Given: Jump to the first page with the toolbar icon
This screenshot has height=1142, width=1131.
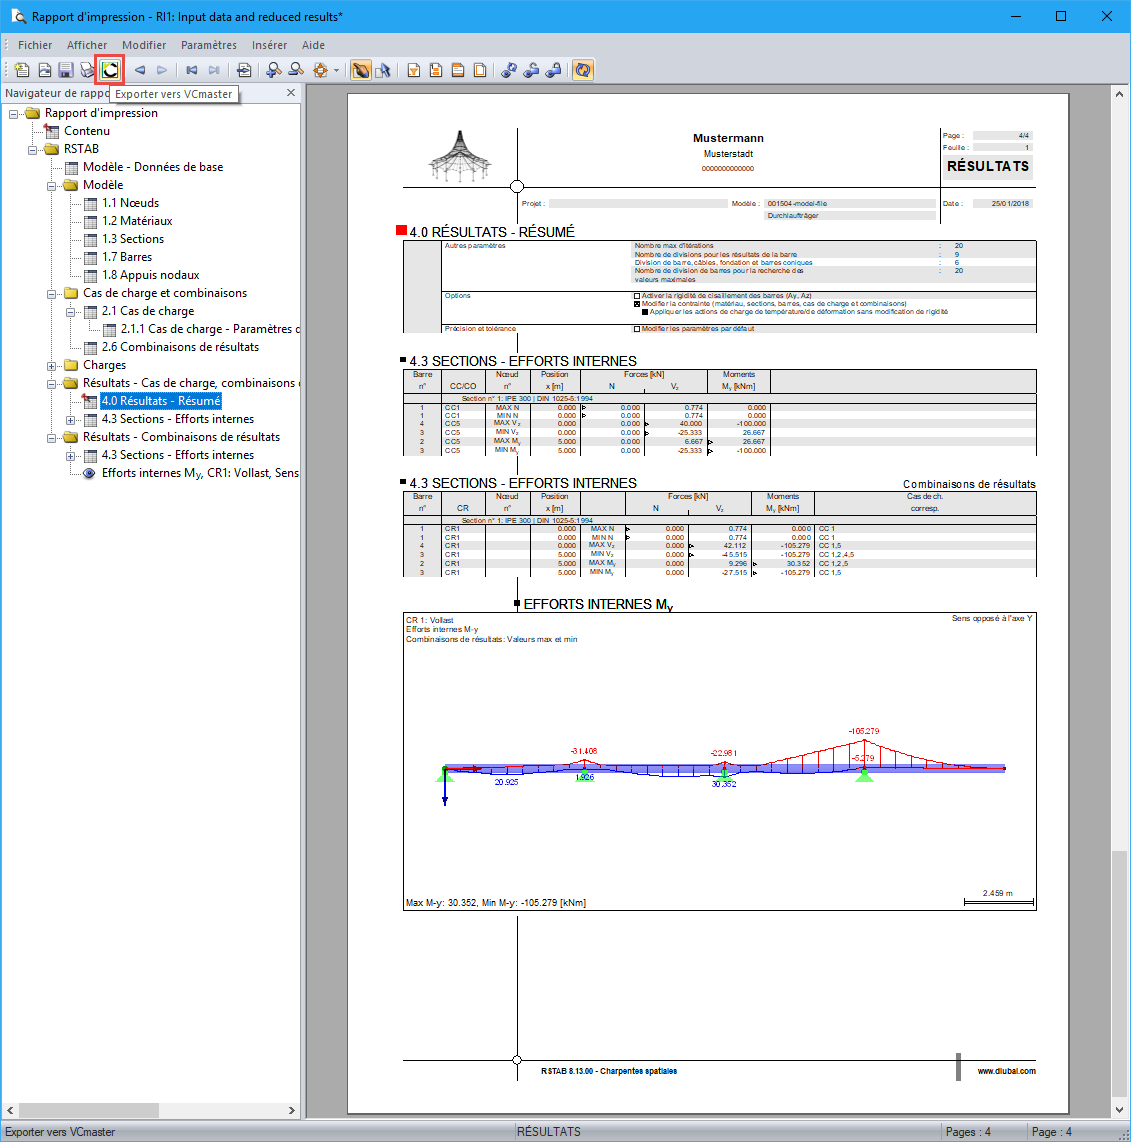Looking at the screenshot, I should tap(192, 70).
